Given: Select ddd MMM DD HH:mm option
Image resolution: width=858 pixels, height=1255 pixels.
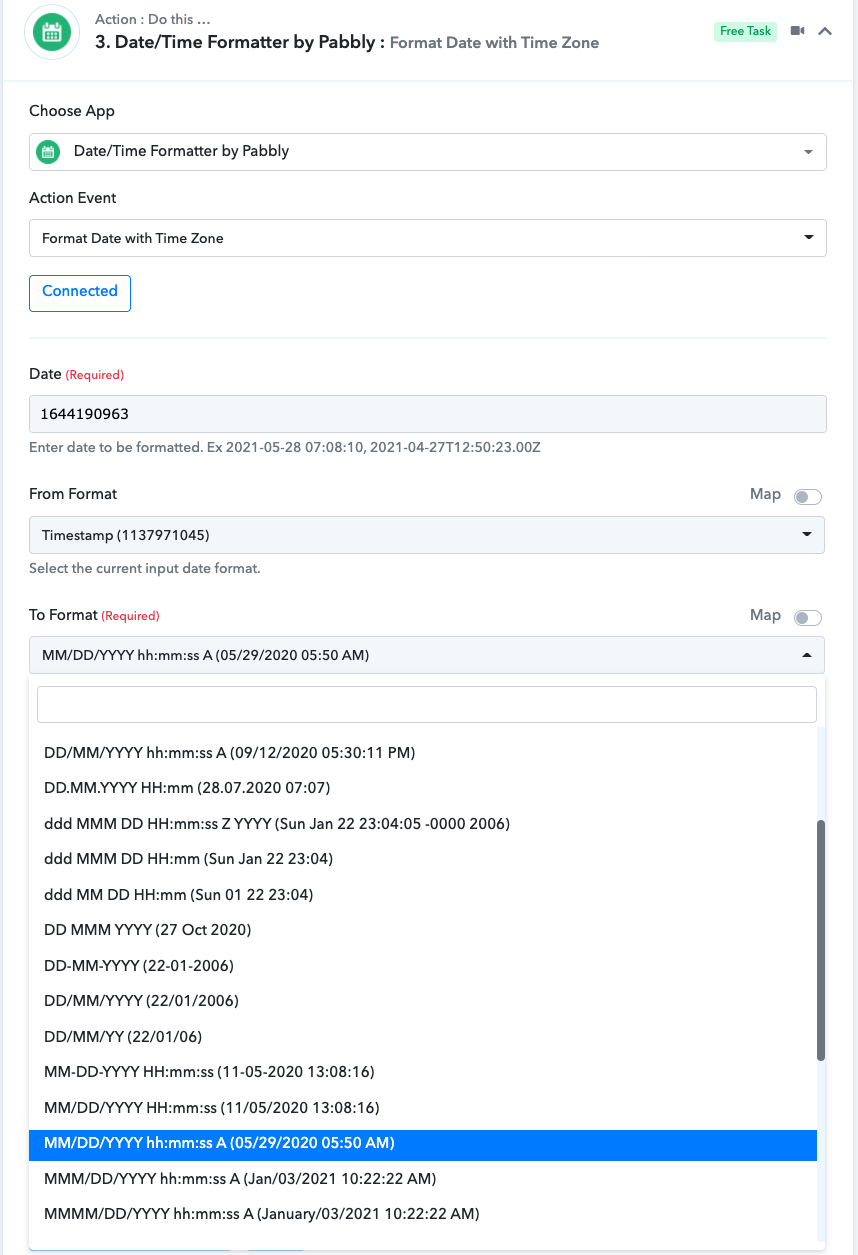Looking at the screenshot, I should click(423, 859).
